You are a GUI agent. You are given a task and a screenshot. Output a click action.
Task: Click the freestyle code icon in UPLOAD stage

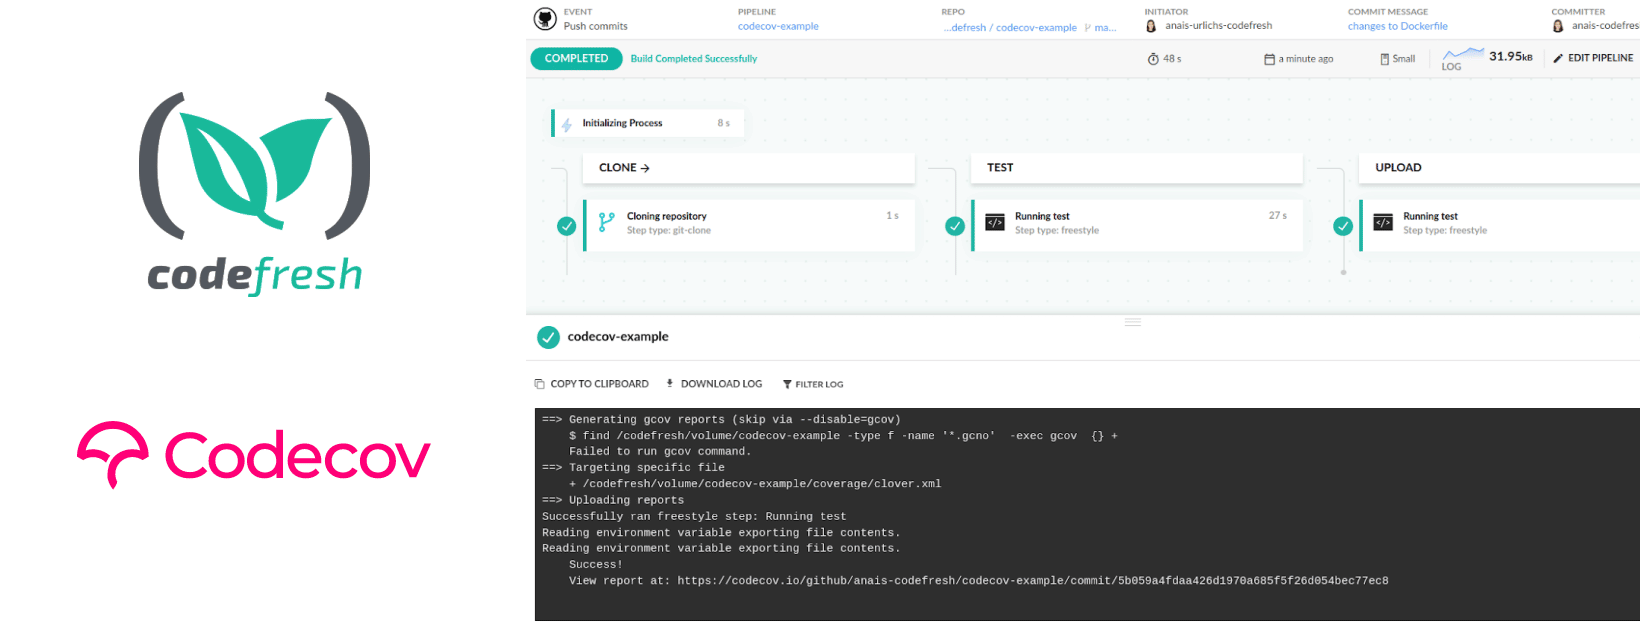click(1383, 222)
